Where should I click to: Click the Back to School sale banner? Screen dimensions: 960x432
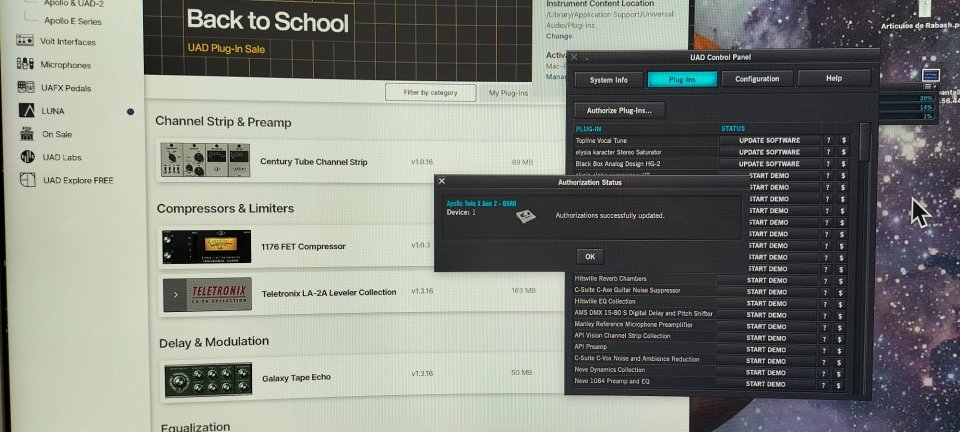pos(337,38)
